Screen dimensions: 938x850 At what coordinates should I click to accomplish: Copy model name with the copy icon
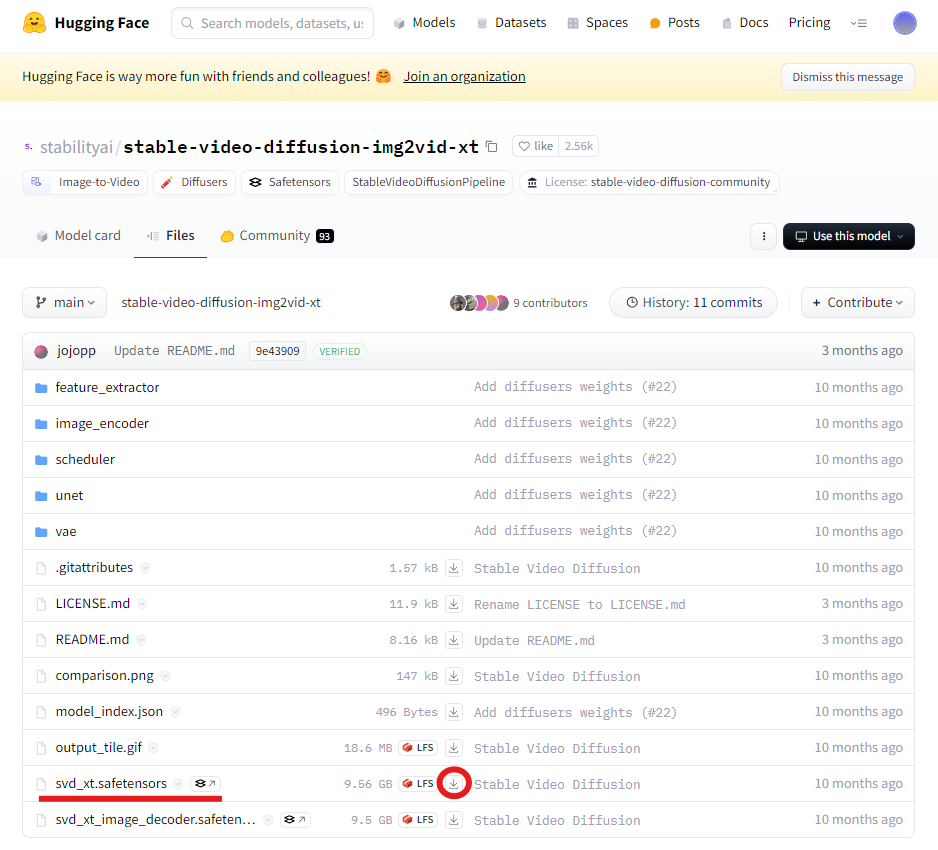point(492,147)
